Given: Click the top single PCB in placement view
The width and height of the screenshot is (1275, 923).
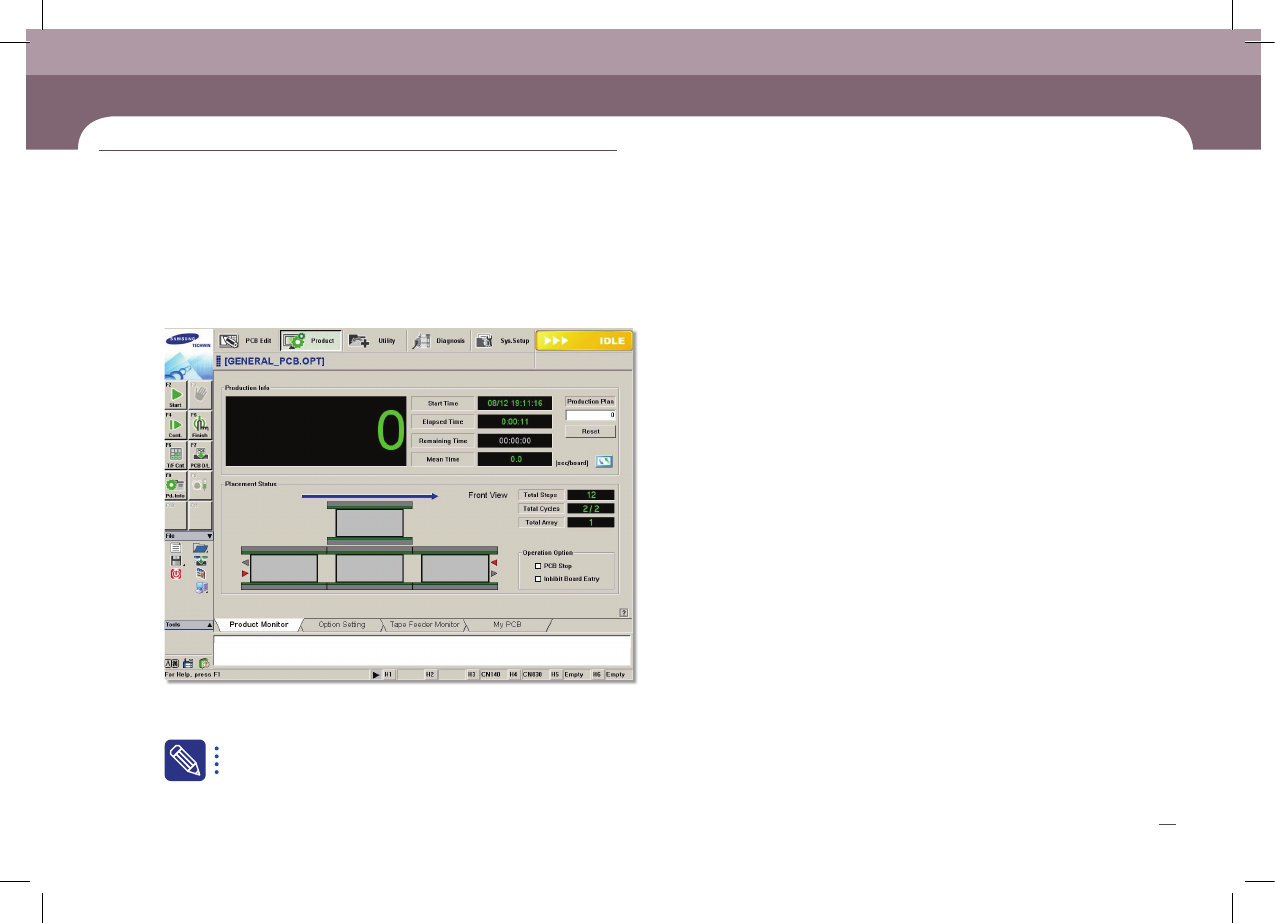Looking at the screenshot, I should coord(370,523).
